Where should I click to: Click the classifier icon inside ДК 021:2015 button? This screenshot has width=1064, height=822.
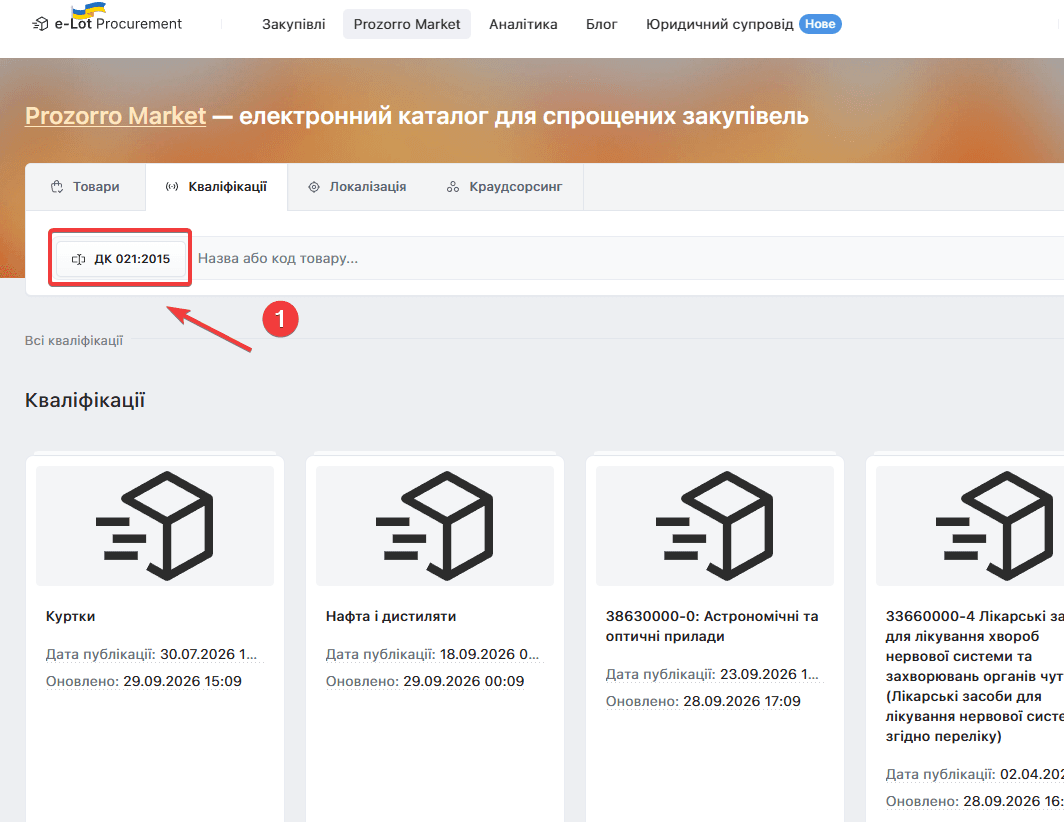pyautogui.click(x=79, y=259)
